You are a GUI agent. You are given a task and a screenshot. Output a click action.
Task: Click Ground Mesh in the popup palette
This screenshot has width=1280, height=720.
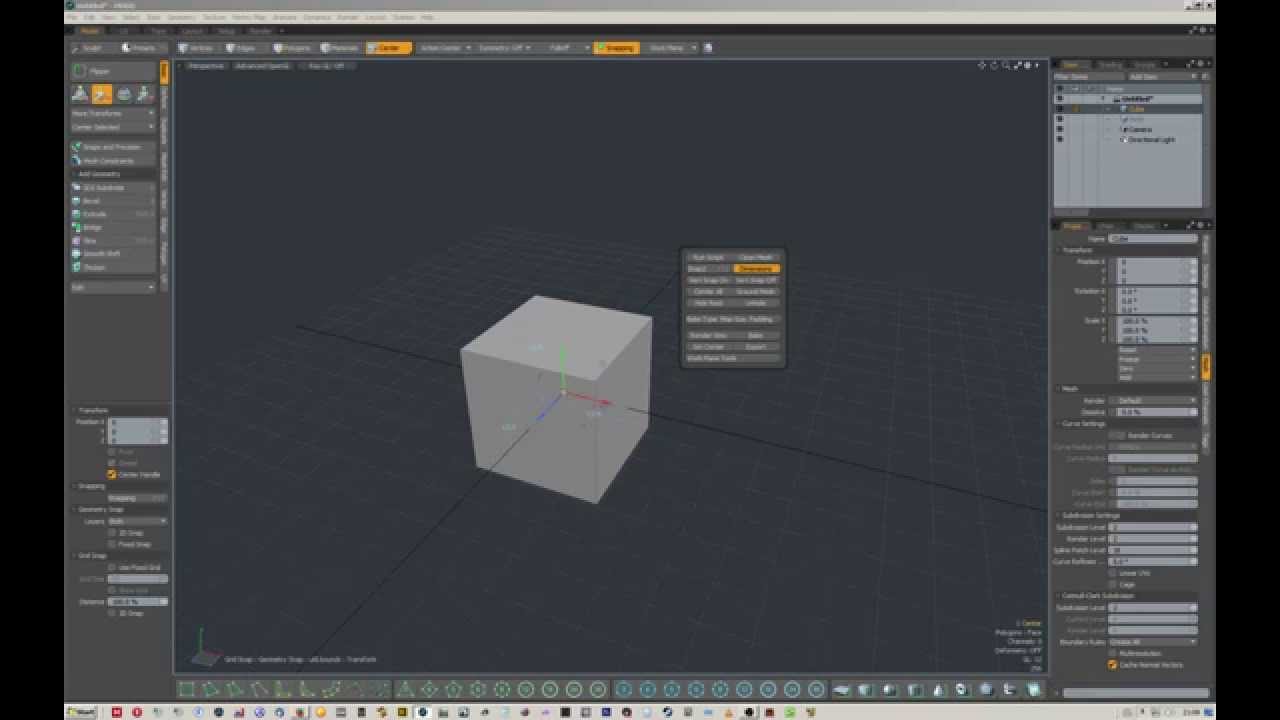point(756,291)
